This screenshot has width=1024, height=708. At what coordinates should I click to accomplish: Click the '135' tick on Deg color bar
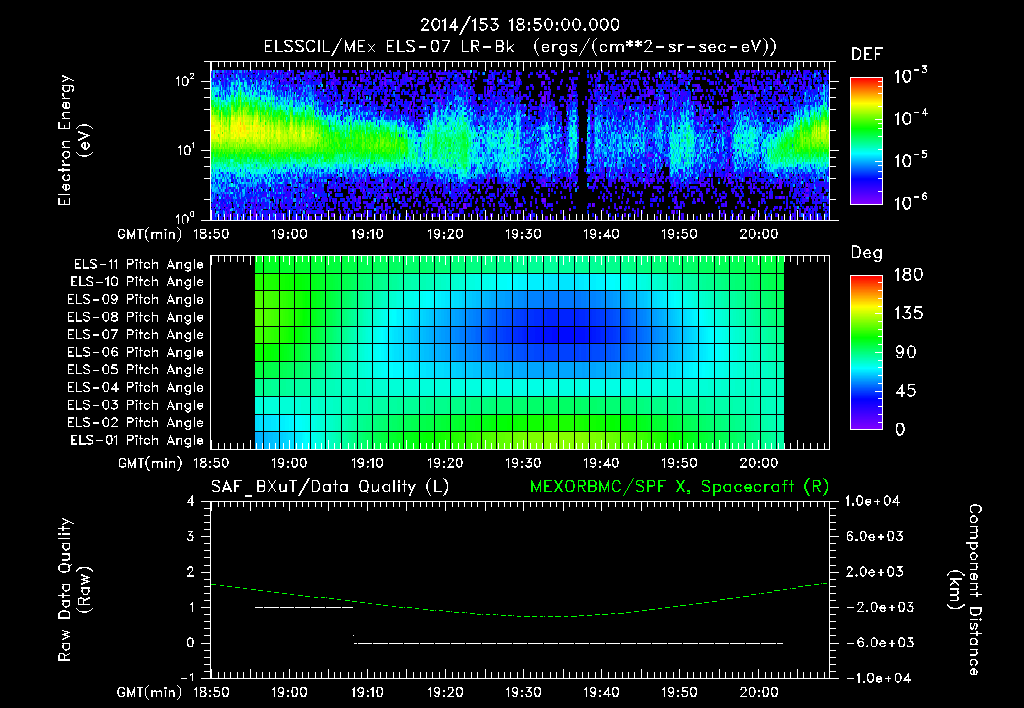pos(908,314)
